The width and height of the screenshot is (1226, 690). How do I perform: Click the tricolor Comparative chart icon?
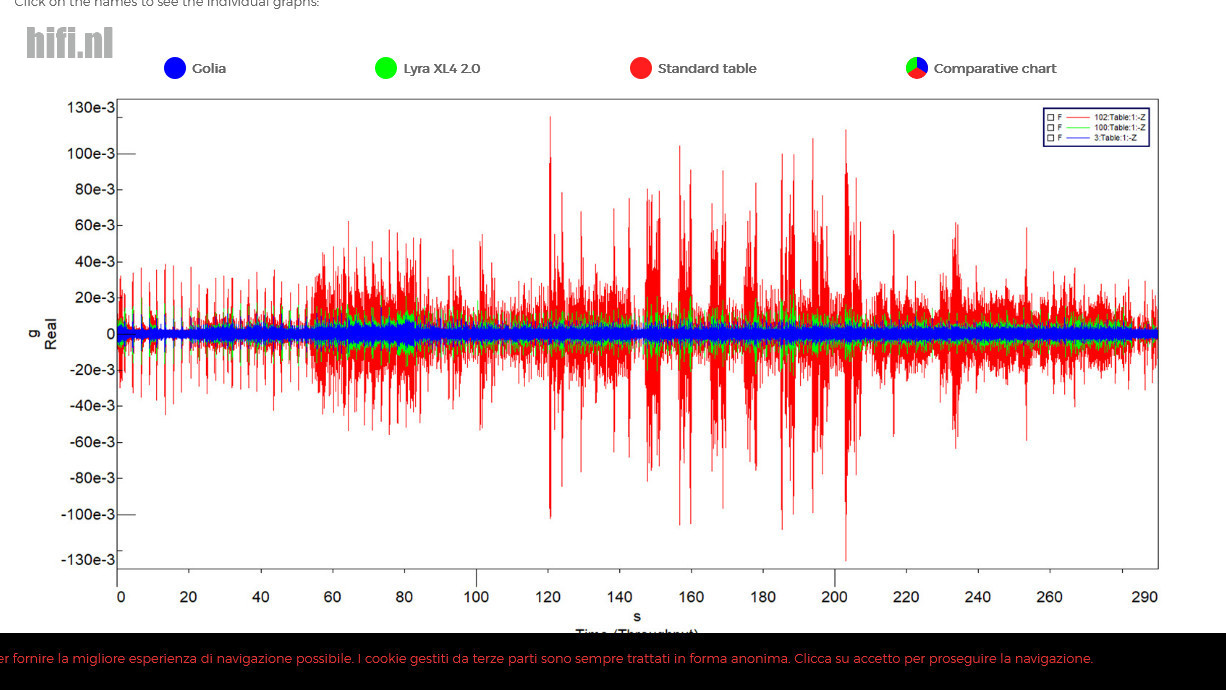coord(917,68)
